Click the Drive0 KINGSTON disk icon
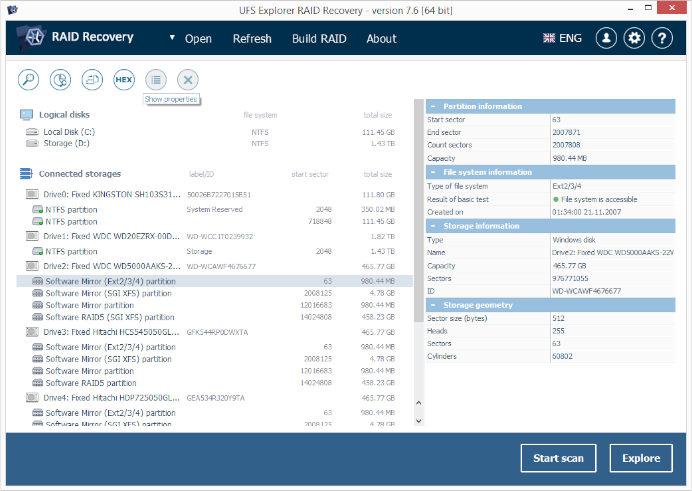The width and height of the screenshot is (692, 491). pos(32,194)
